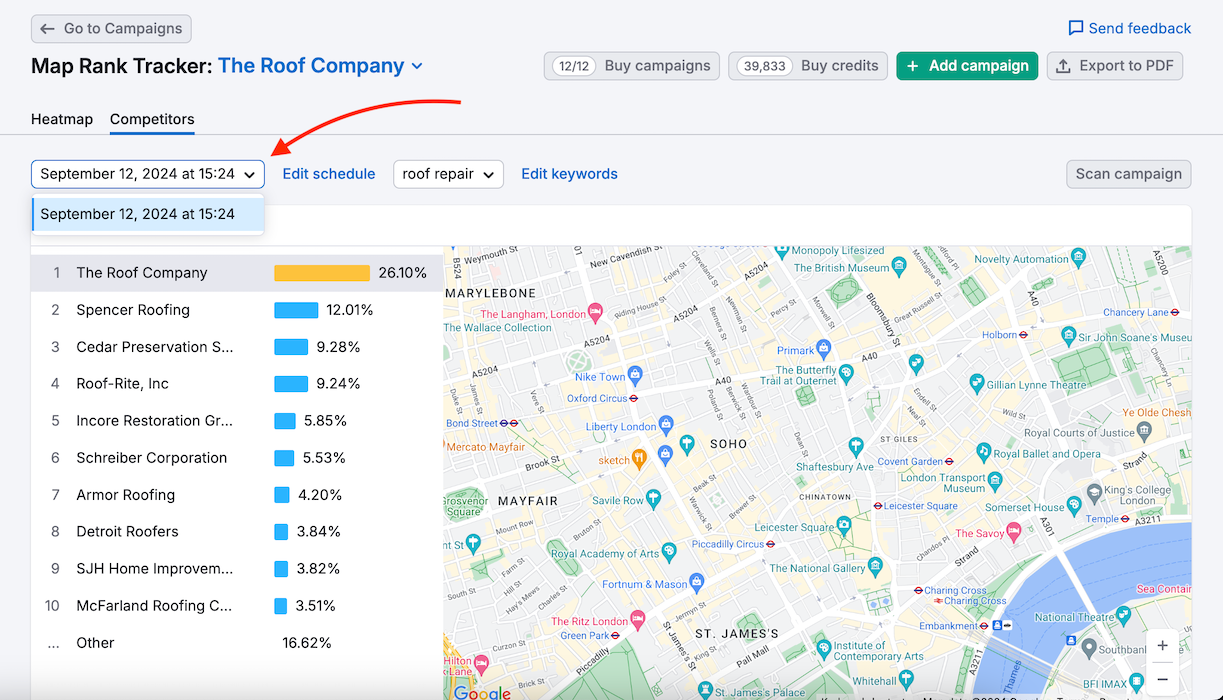Click the Send feedback speech bubble icon

click(1076, 28)
